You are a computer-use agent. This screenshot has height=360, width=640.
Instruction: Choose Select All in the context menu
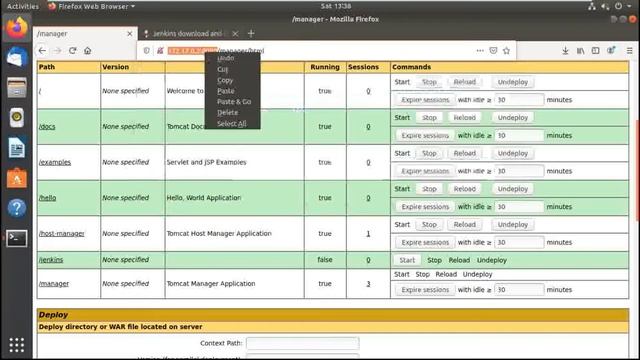[x=231, y=123]
